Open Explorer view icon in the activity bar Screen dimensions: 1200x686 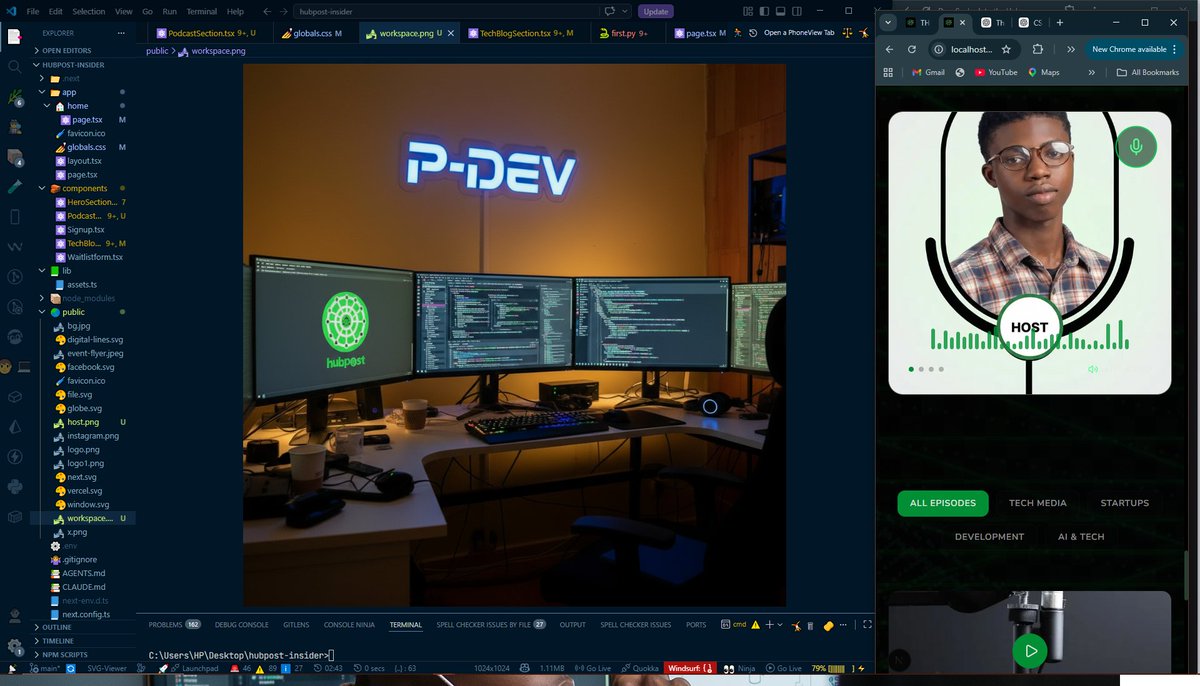coord(14,36)
